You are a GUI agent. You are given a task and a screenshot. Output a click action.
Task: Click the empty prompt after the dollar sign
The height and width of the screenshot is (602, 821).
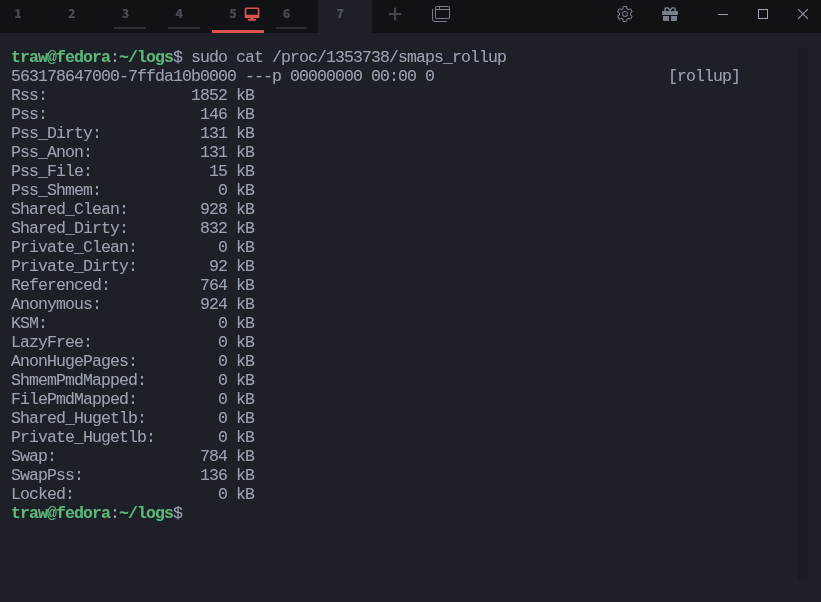[200, 512]
